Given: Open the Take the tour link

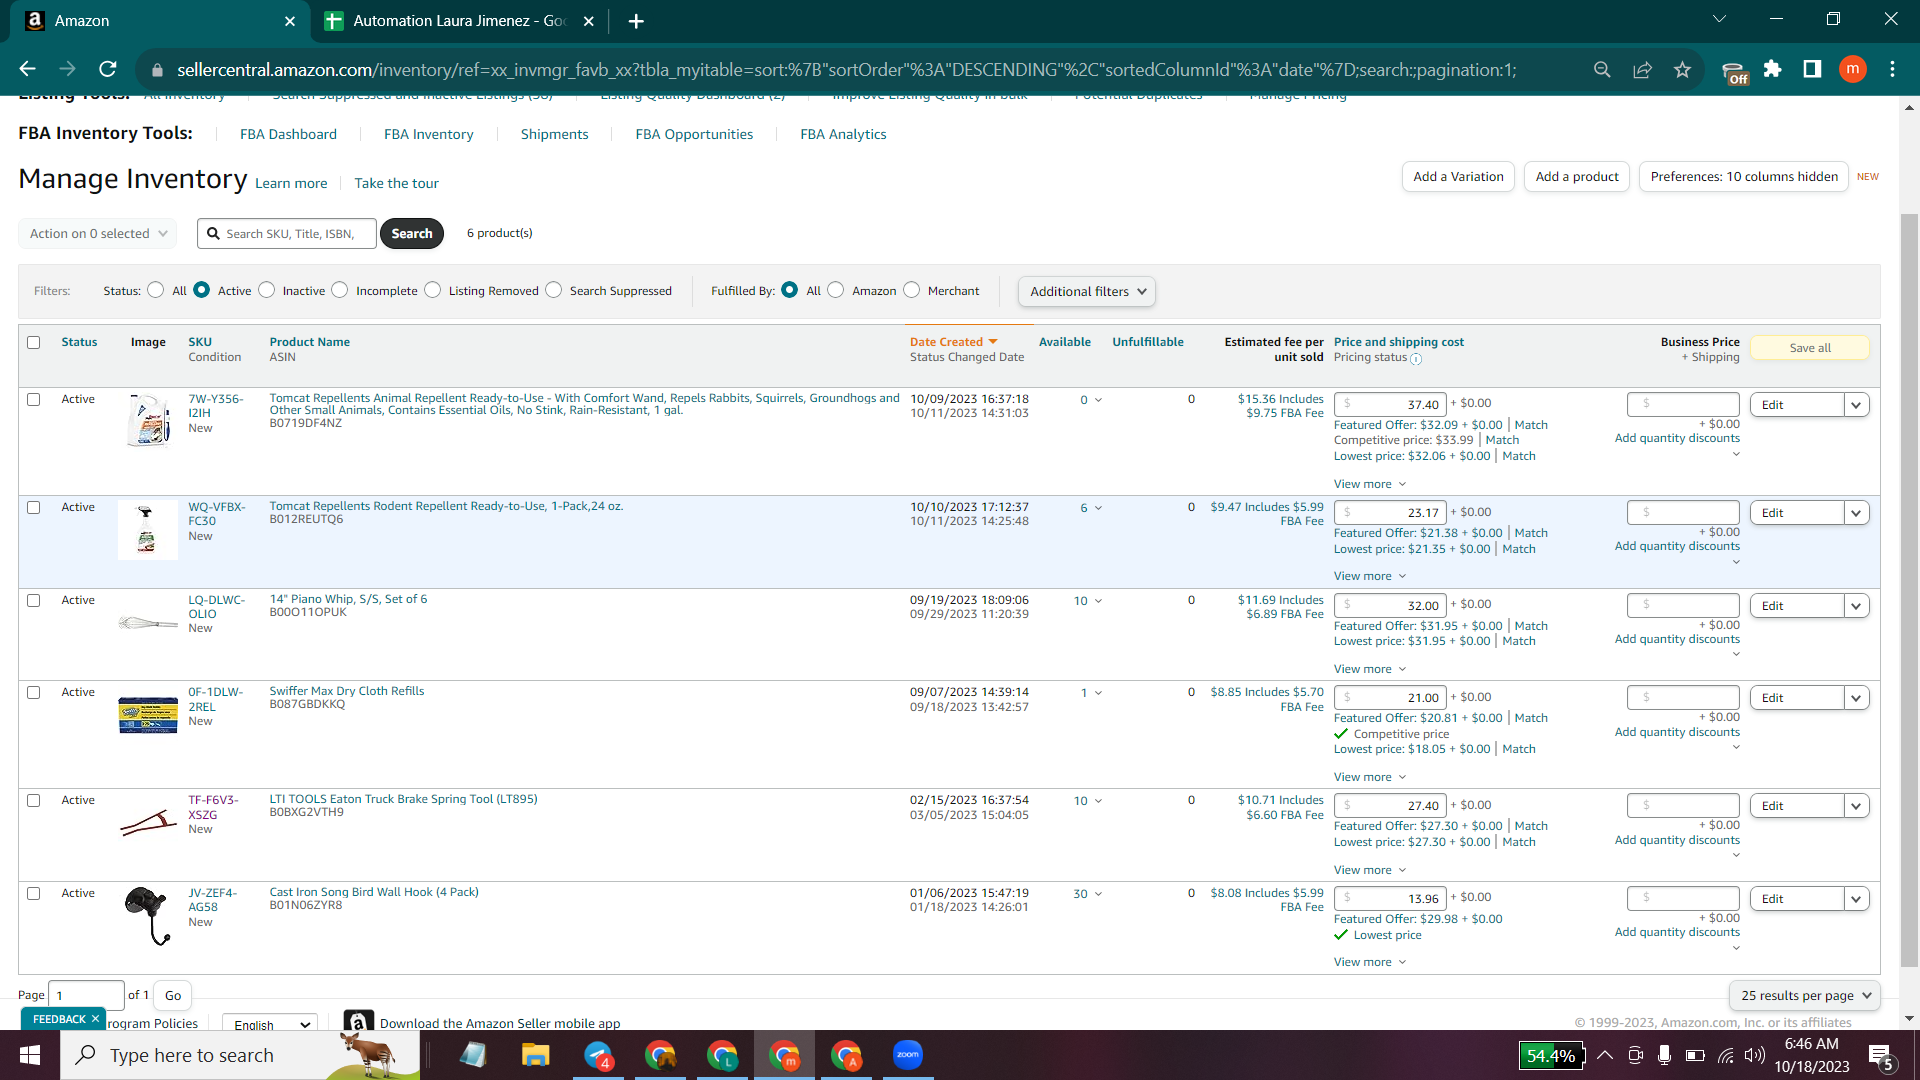Looking at the screenshot, I should (396, 184).
